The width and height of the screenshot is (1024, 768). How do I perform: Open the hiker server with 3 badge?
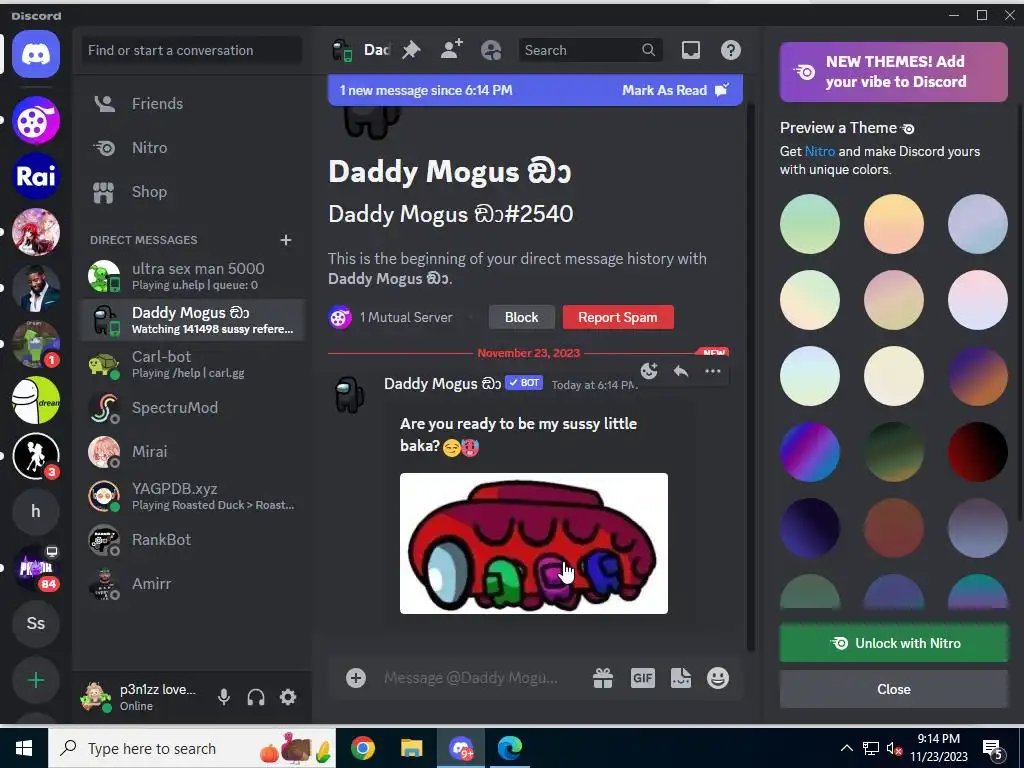[36, 456]
